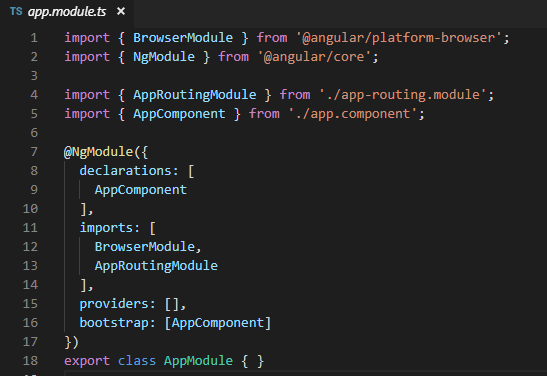Click 'AppComponent' in the line 5 import
The image size is (547, 376).
tap(179, 114)
